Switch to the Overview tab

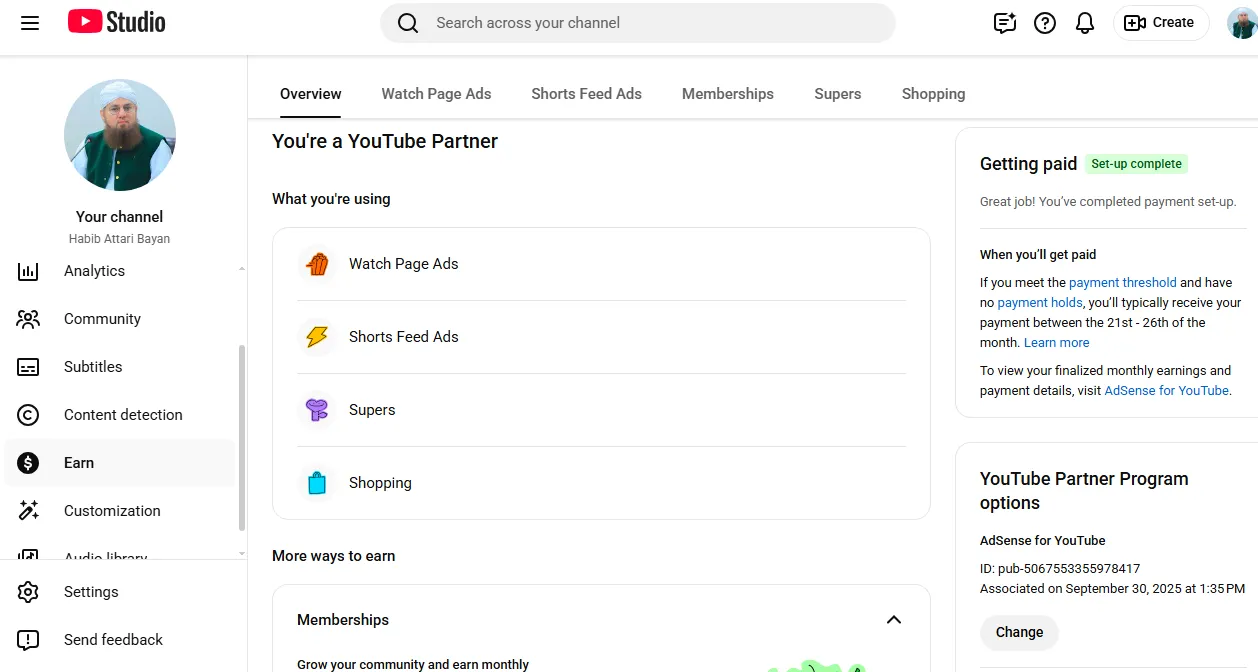pyautogui.click(x=311, y=94)
